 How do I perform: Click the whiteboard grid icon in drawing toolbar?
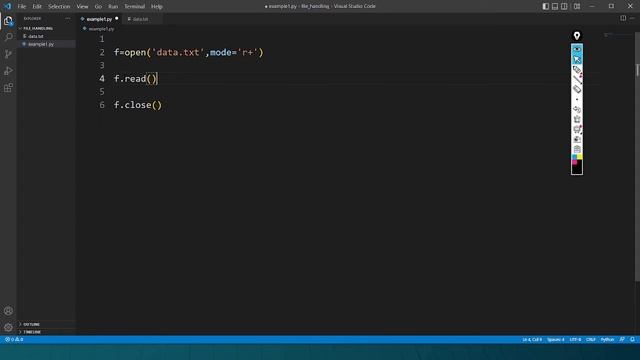pyautogui.click(x=577, y=149)
